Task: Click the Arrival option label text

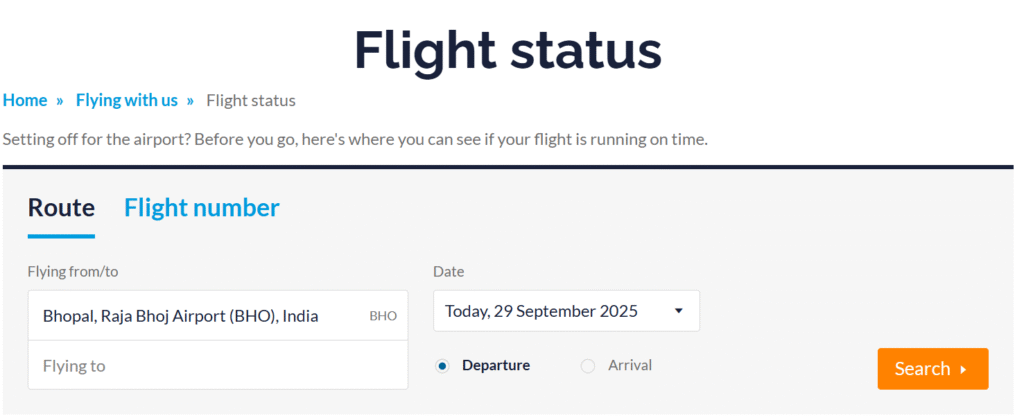Action: tap(630, 365)
